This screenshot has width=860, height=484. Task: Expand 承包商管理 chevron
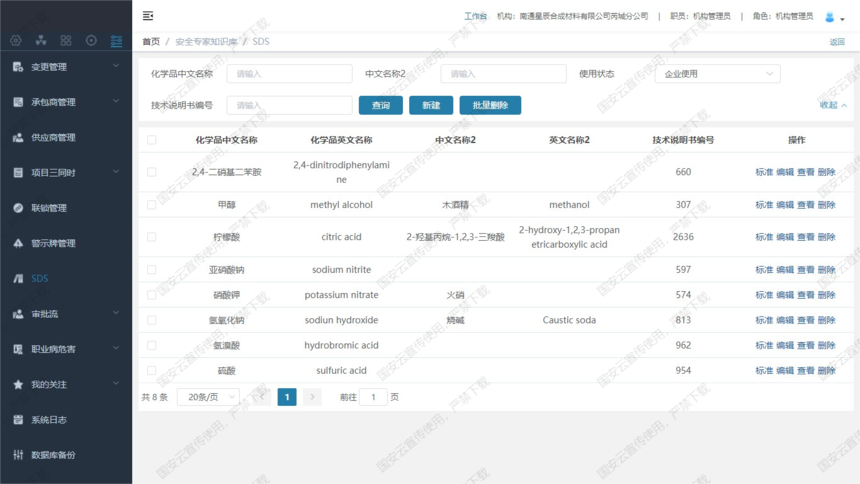point(116,101)
